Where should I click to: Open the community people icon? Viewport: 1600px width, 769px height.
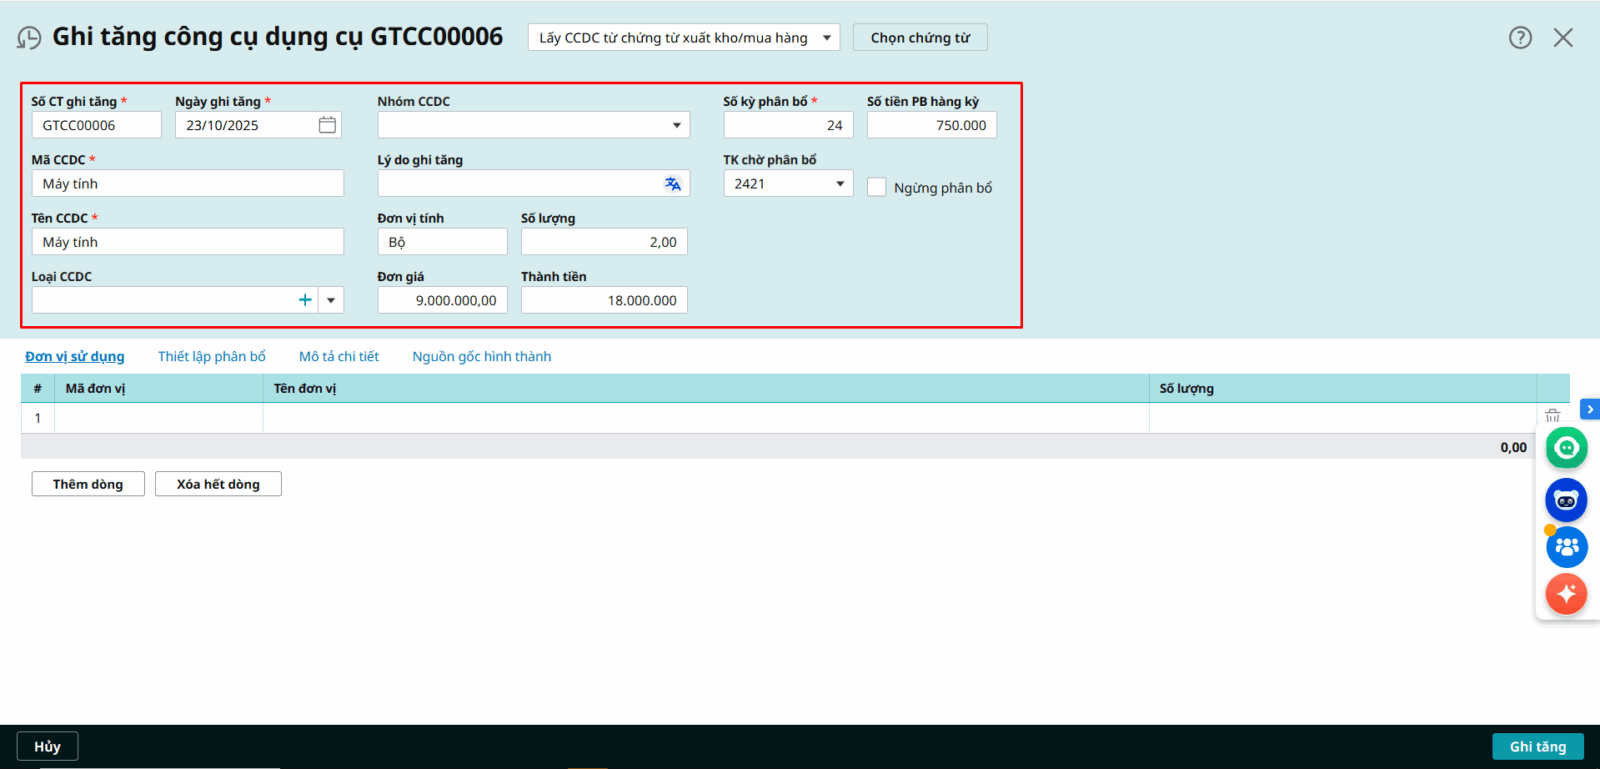(x=1566, y=547)
